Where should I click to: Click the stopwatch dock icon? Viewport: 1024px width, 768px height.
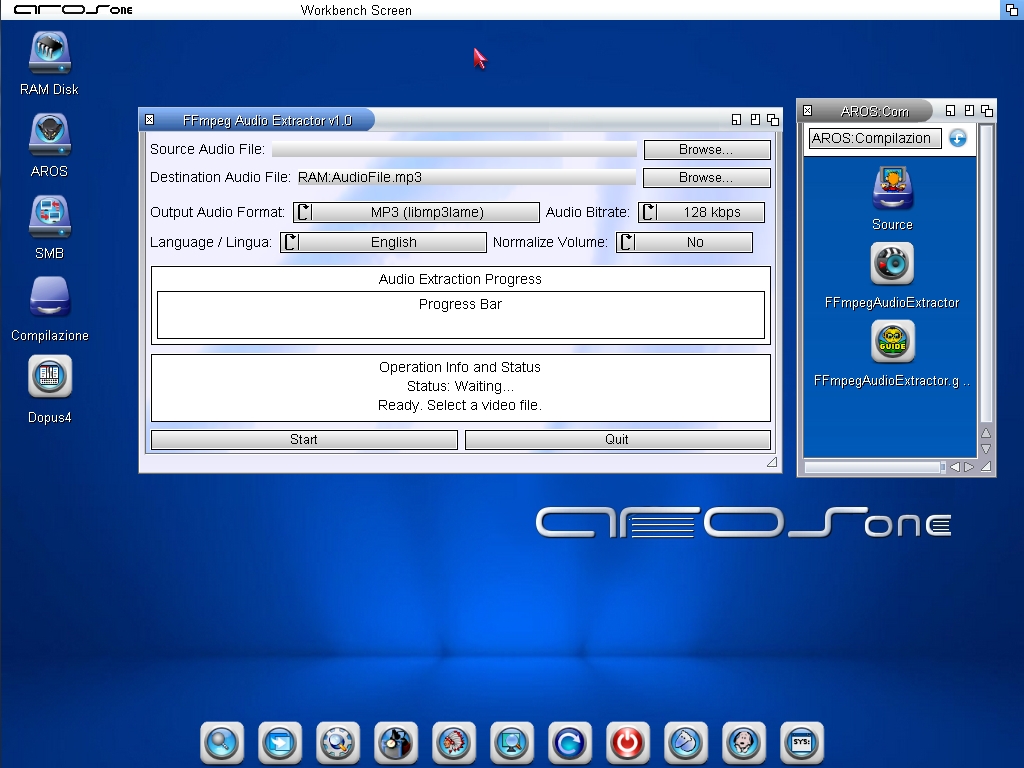(396, 743)
